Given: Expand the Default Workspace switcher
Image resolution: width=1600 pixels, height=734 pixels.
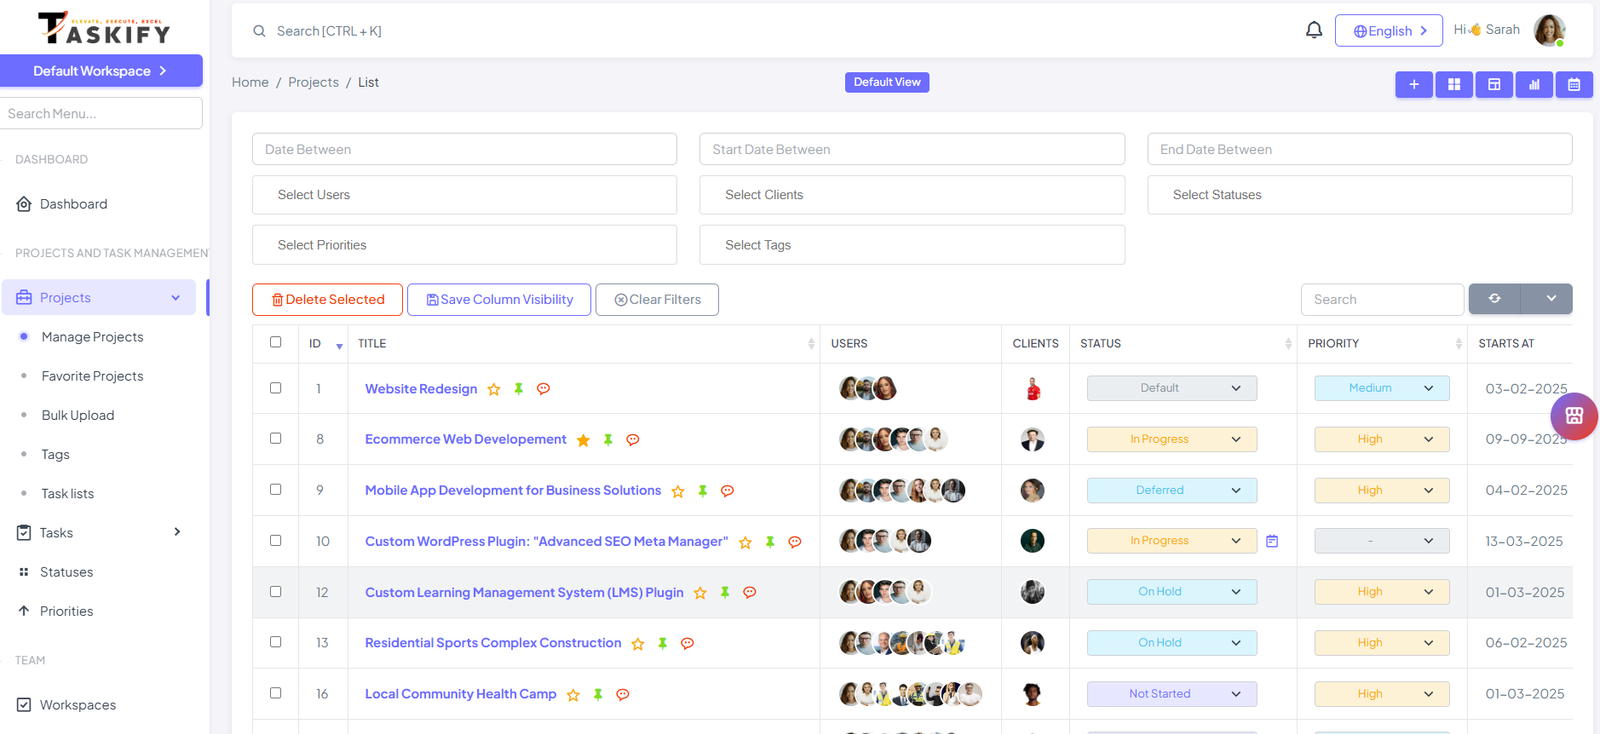Looking at the screenshot, I should click(101, 71).
